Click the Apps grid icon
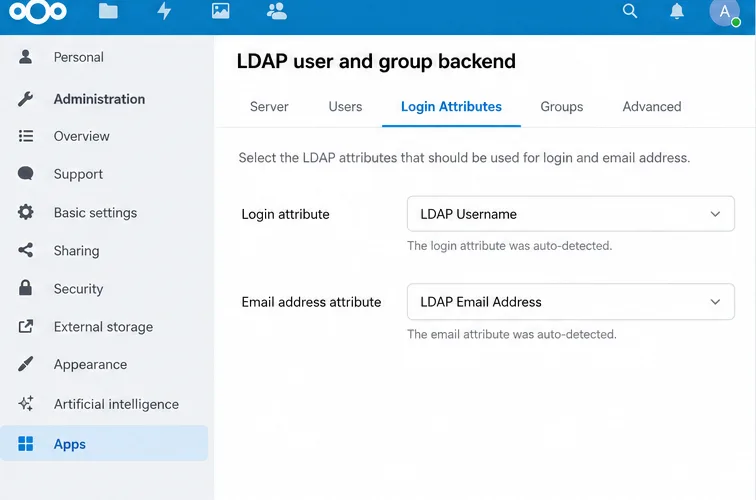 point(26,444)
